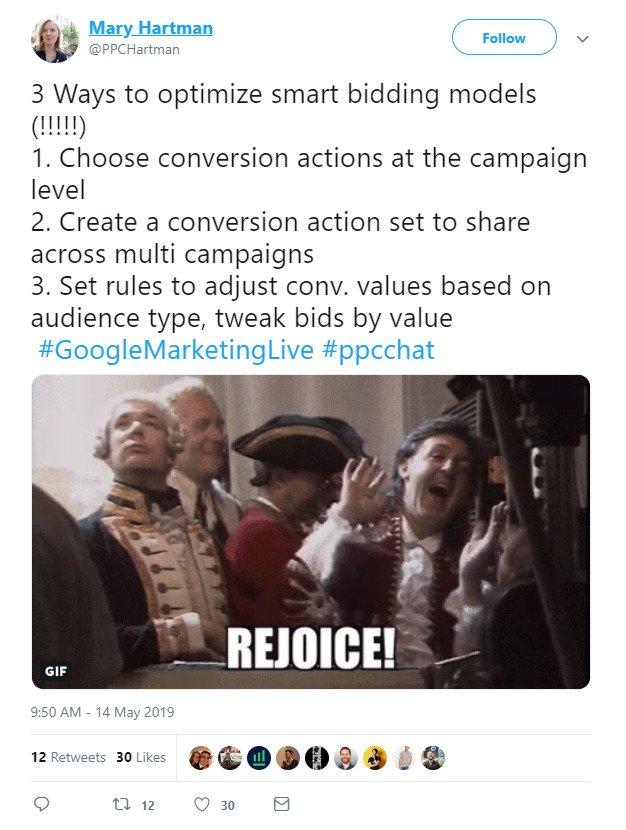This screenshot has height=830, width=626.
Task: Open the #ppcchat hashtag
Action: pyautogui.click(x=378, y=350)
